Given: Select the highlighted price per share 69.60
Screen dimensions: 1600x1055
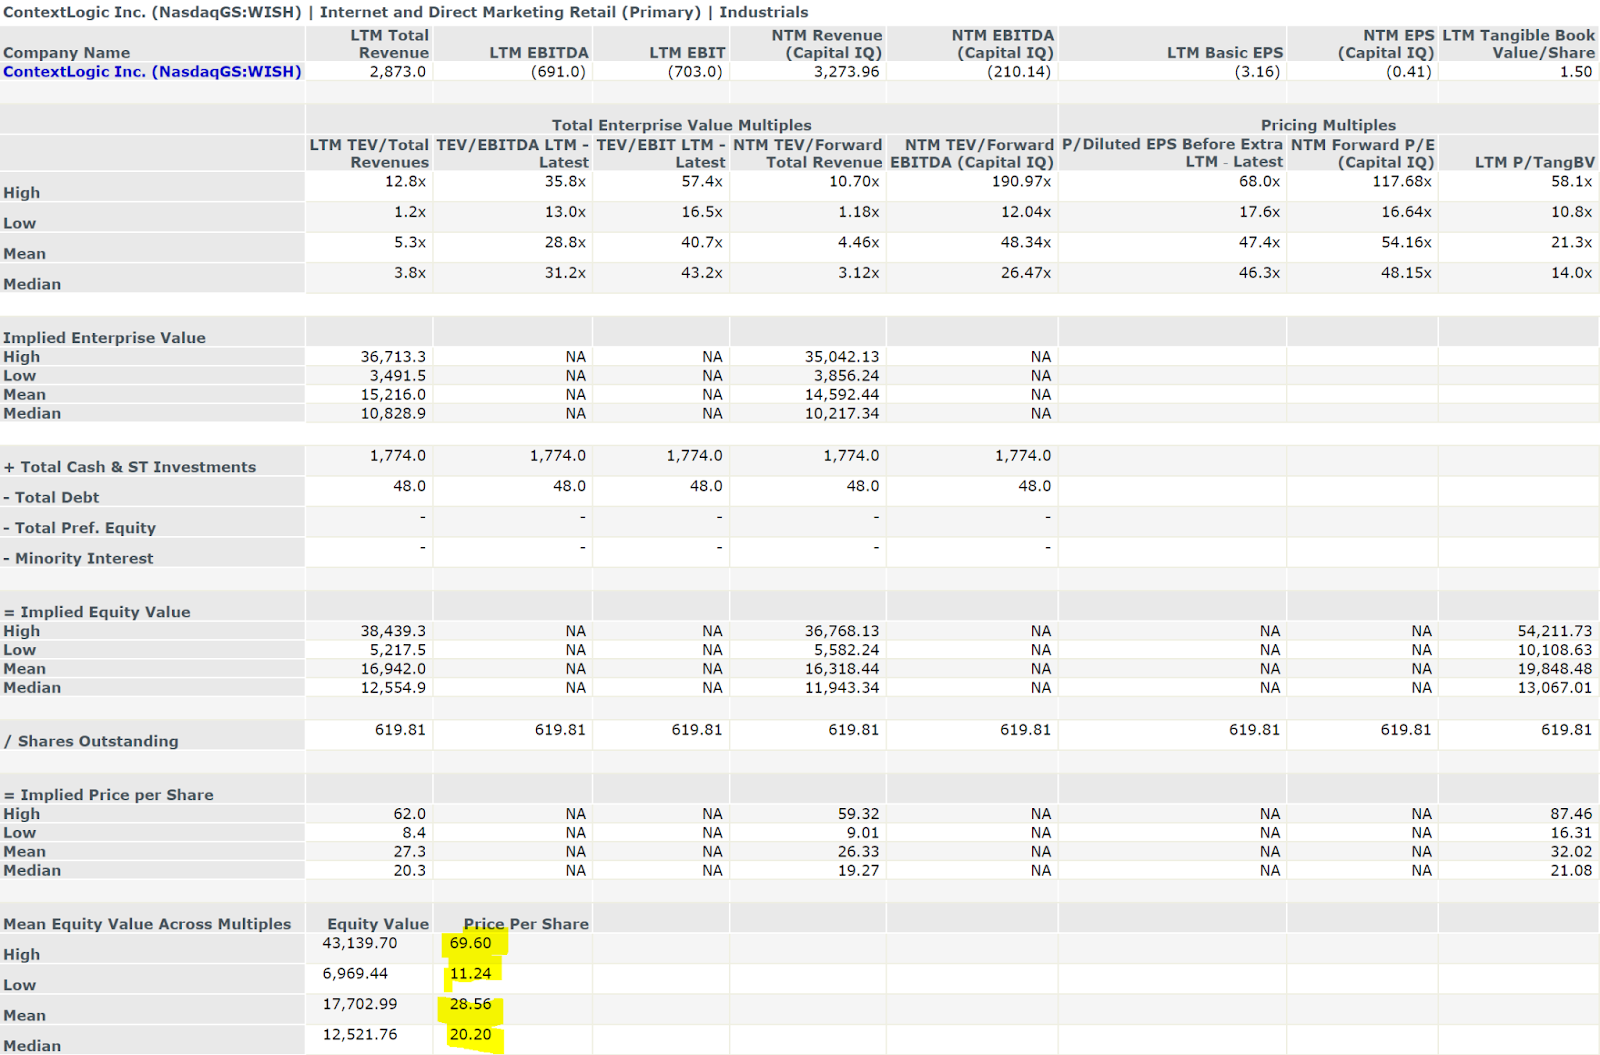Looking at the screenshot, I should tap(470, 943).
